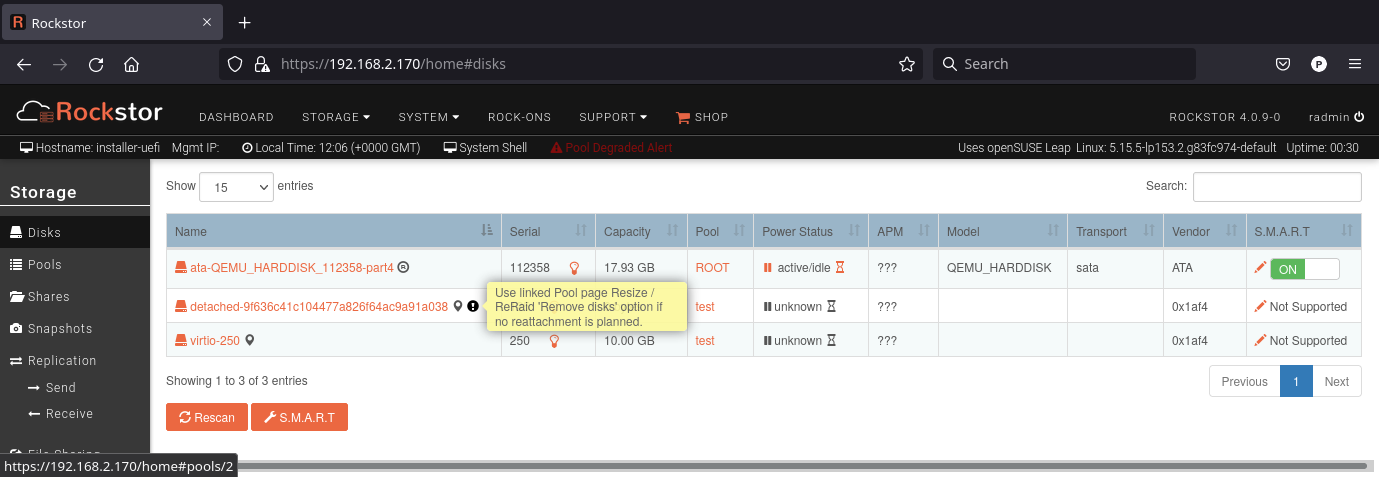Screen dimensions: 1379x477
Task: Click inside the table Search field
Action: pyautogui.click(x=1276, y=187)
